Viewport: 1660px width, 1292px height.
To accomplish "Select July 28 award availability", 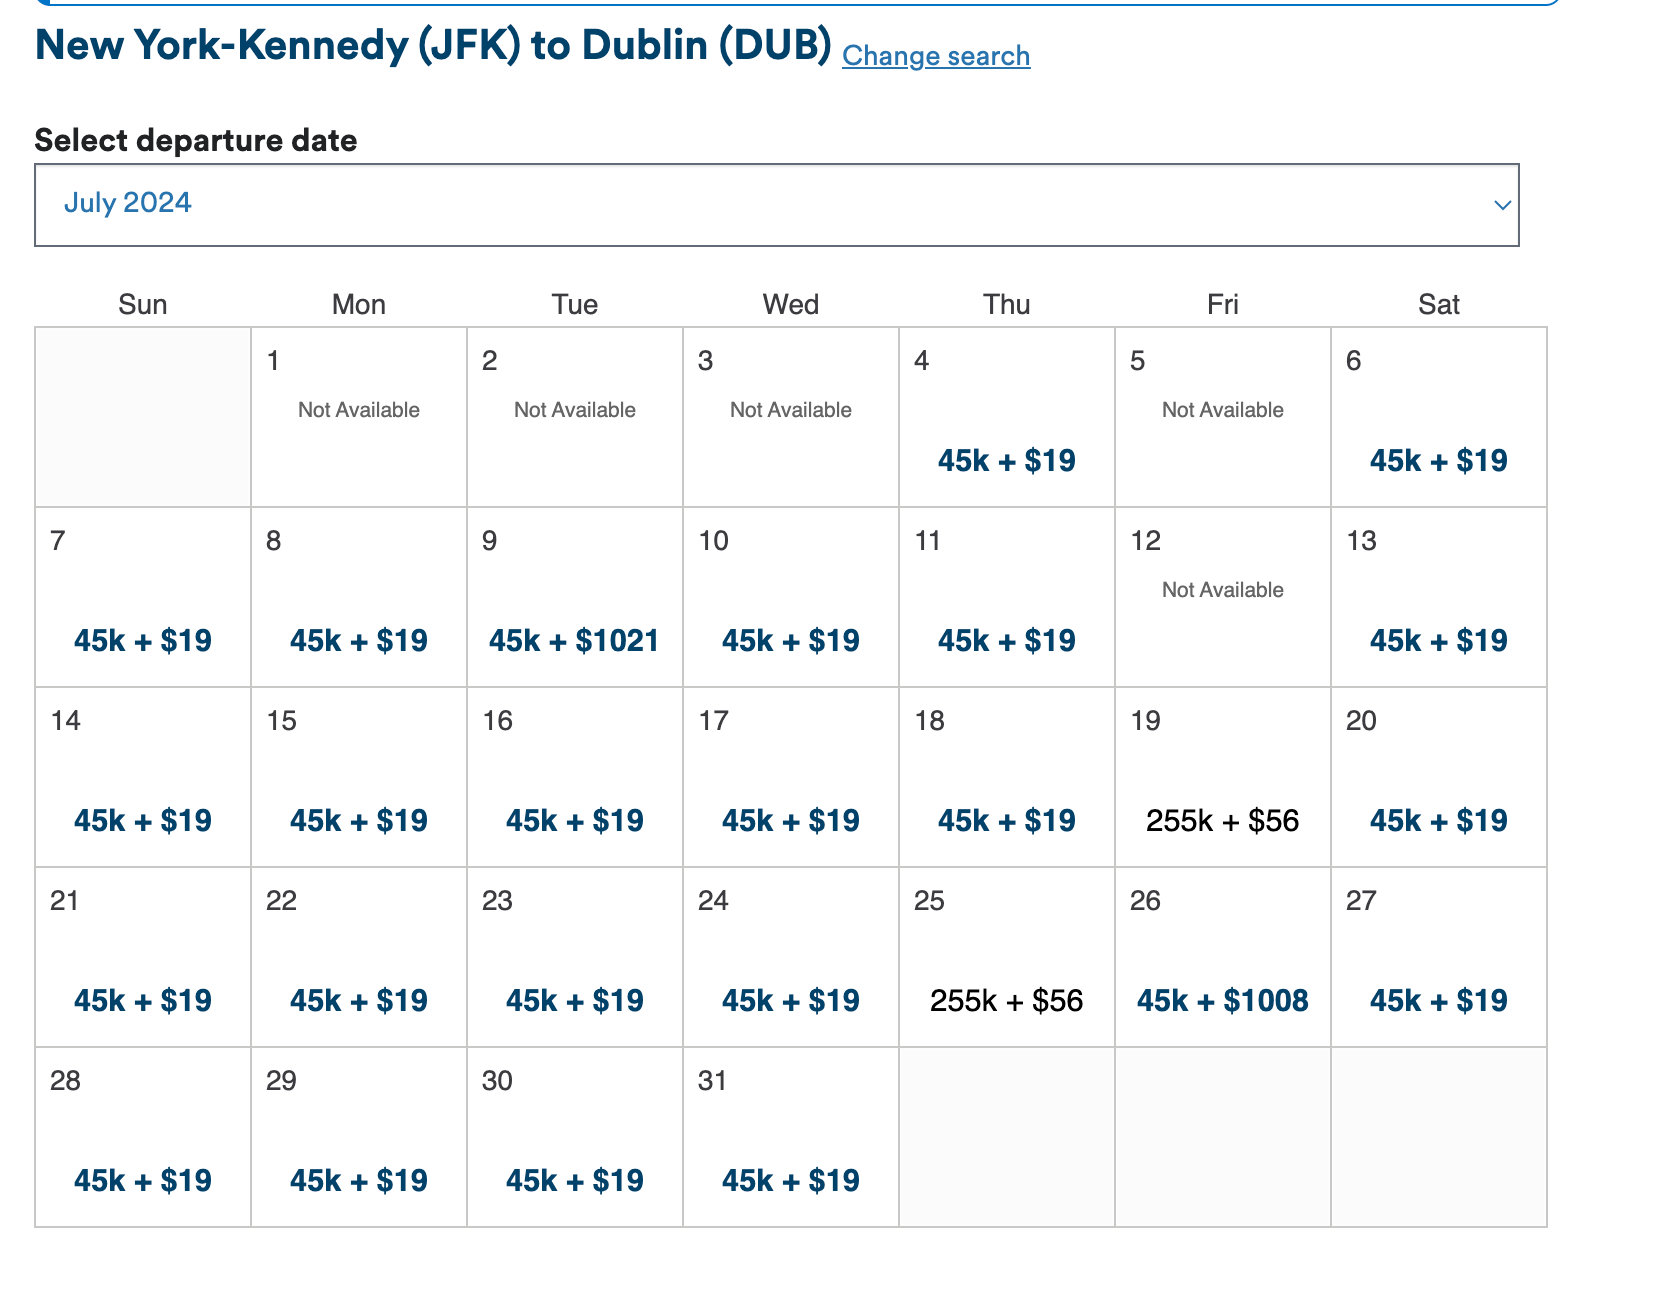I will coord(142,1179).
